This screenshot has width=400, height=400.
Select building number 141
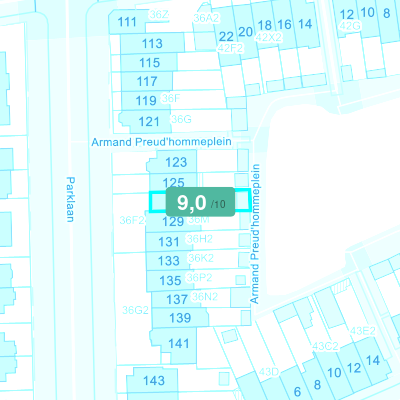[179, 343]
